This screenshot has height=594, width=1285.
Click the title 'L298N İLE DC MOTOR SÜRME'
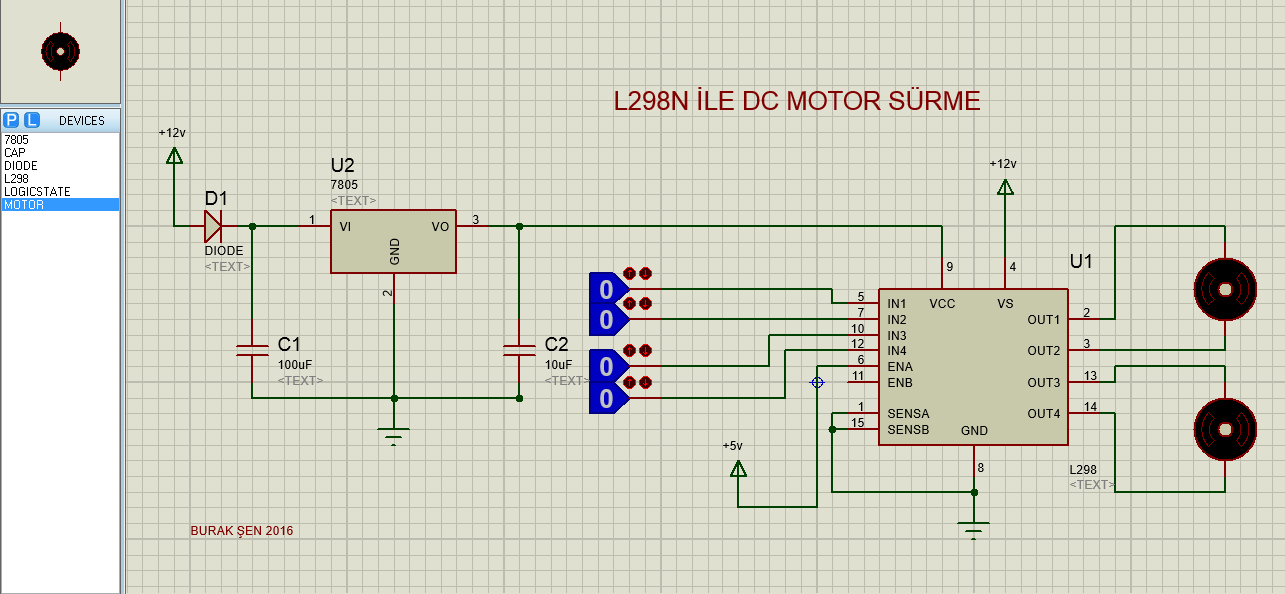click(x=797, y=101)
